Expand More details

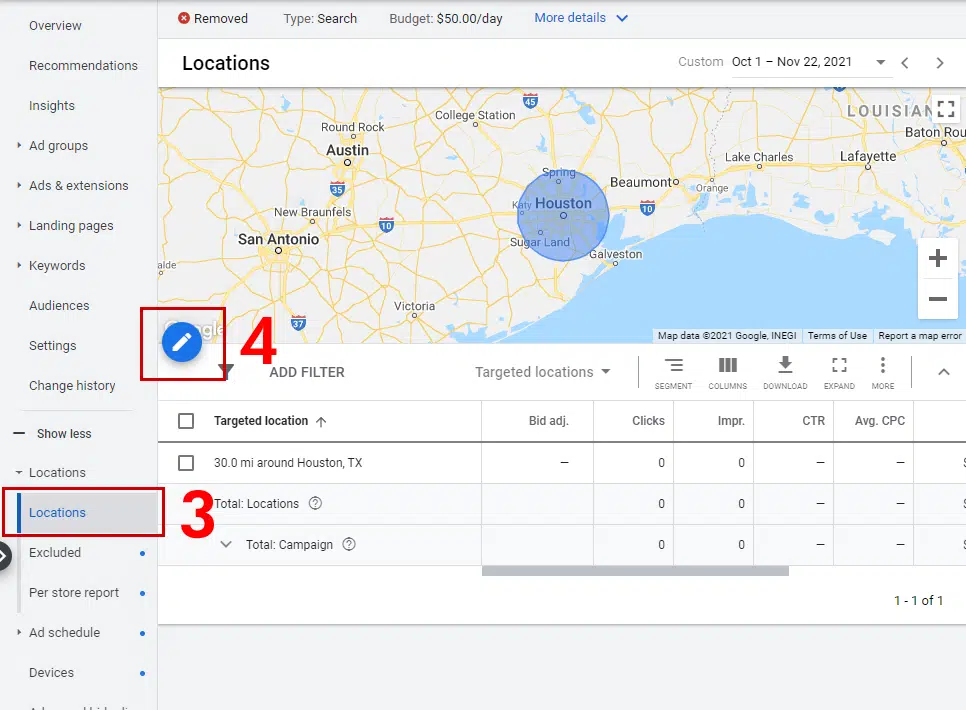581,18
